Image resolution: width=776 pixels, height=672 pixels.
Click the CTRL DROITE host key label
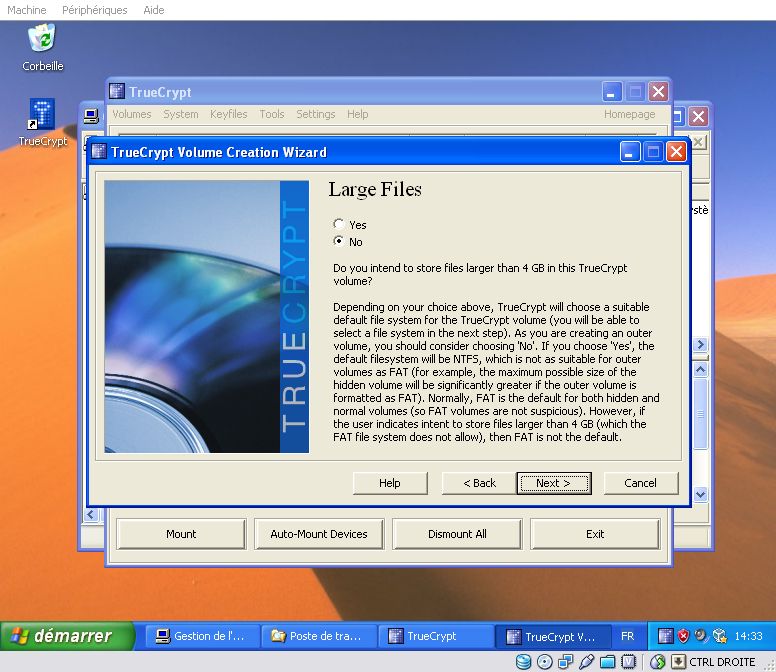click(x=722, y=662)
